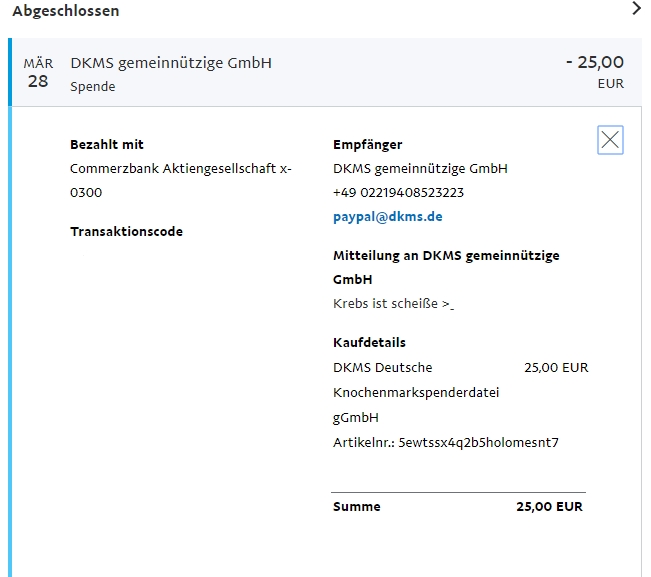Viewport: 651px width, 577px height.
Task: Click the MÄR 28 transaction date
Action: point(38,73)
